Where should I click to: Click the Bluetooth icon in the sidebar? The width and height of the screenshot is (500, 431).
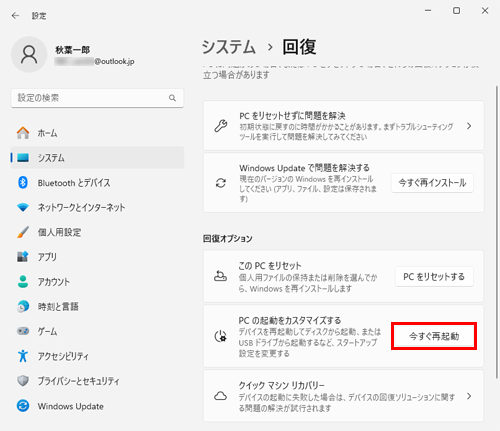[x=23, y=183]
